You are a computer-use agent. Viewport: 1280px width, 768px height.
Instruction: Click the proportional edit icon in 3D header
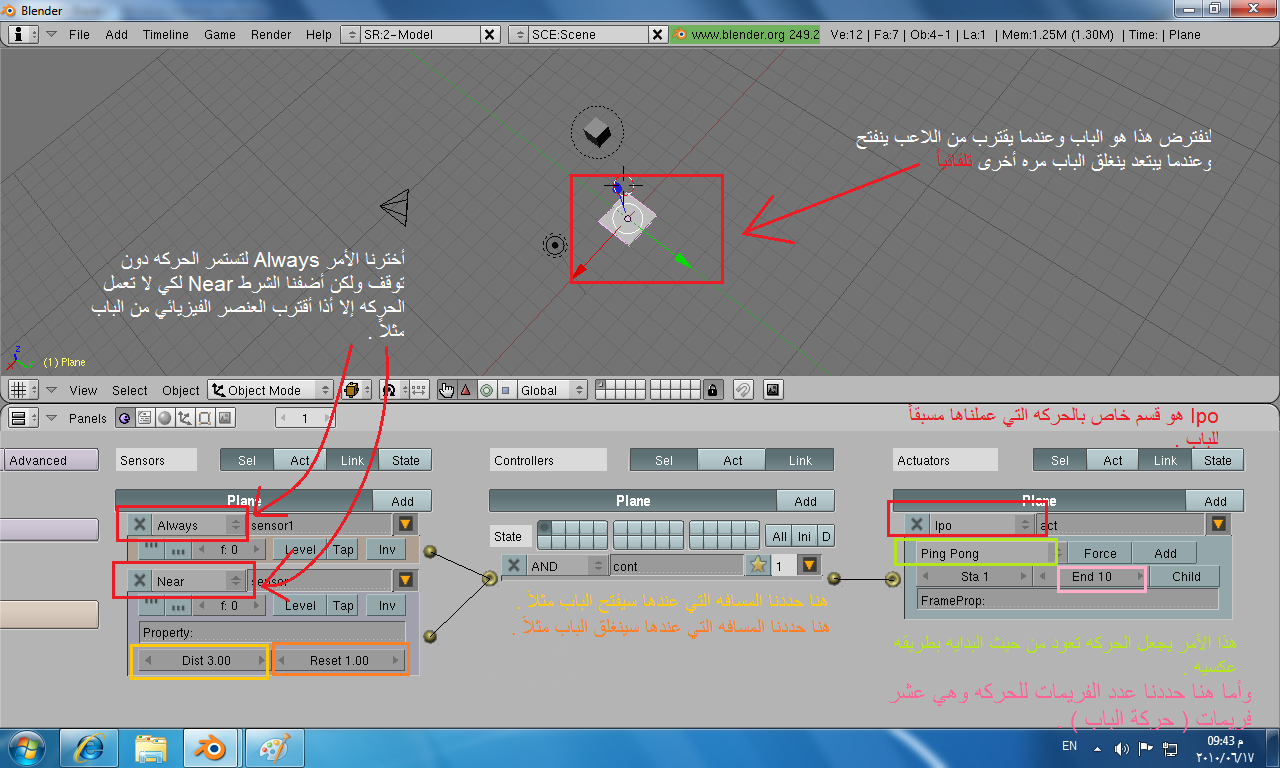coord(743,390)
